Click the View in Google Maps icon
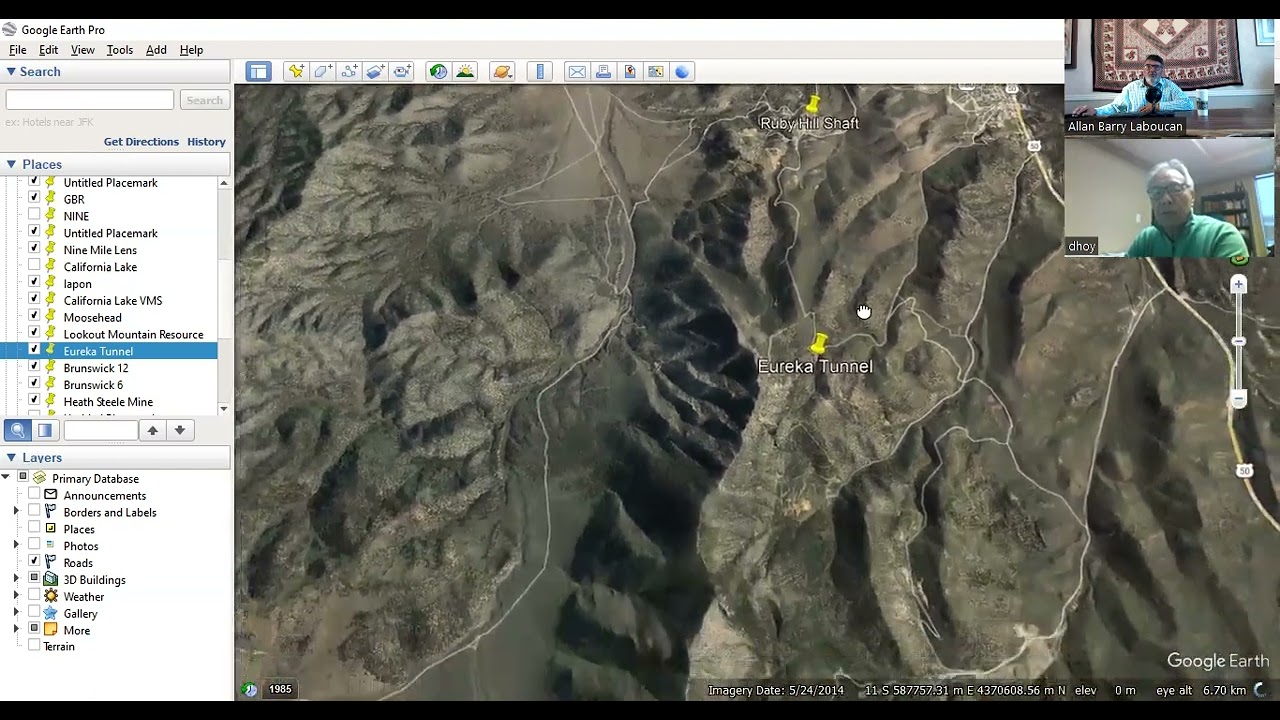The height and width of the screenshot is (720, 1280). [x=656, y=71]
